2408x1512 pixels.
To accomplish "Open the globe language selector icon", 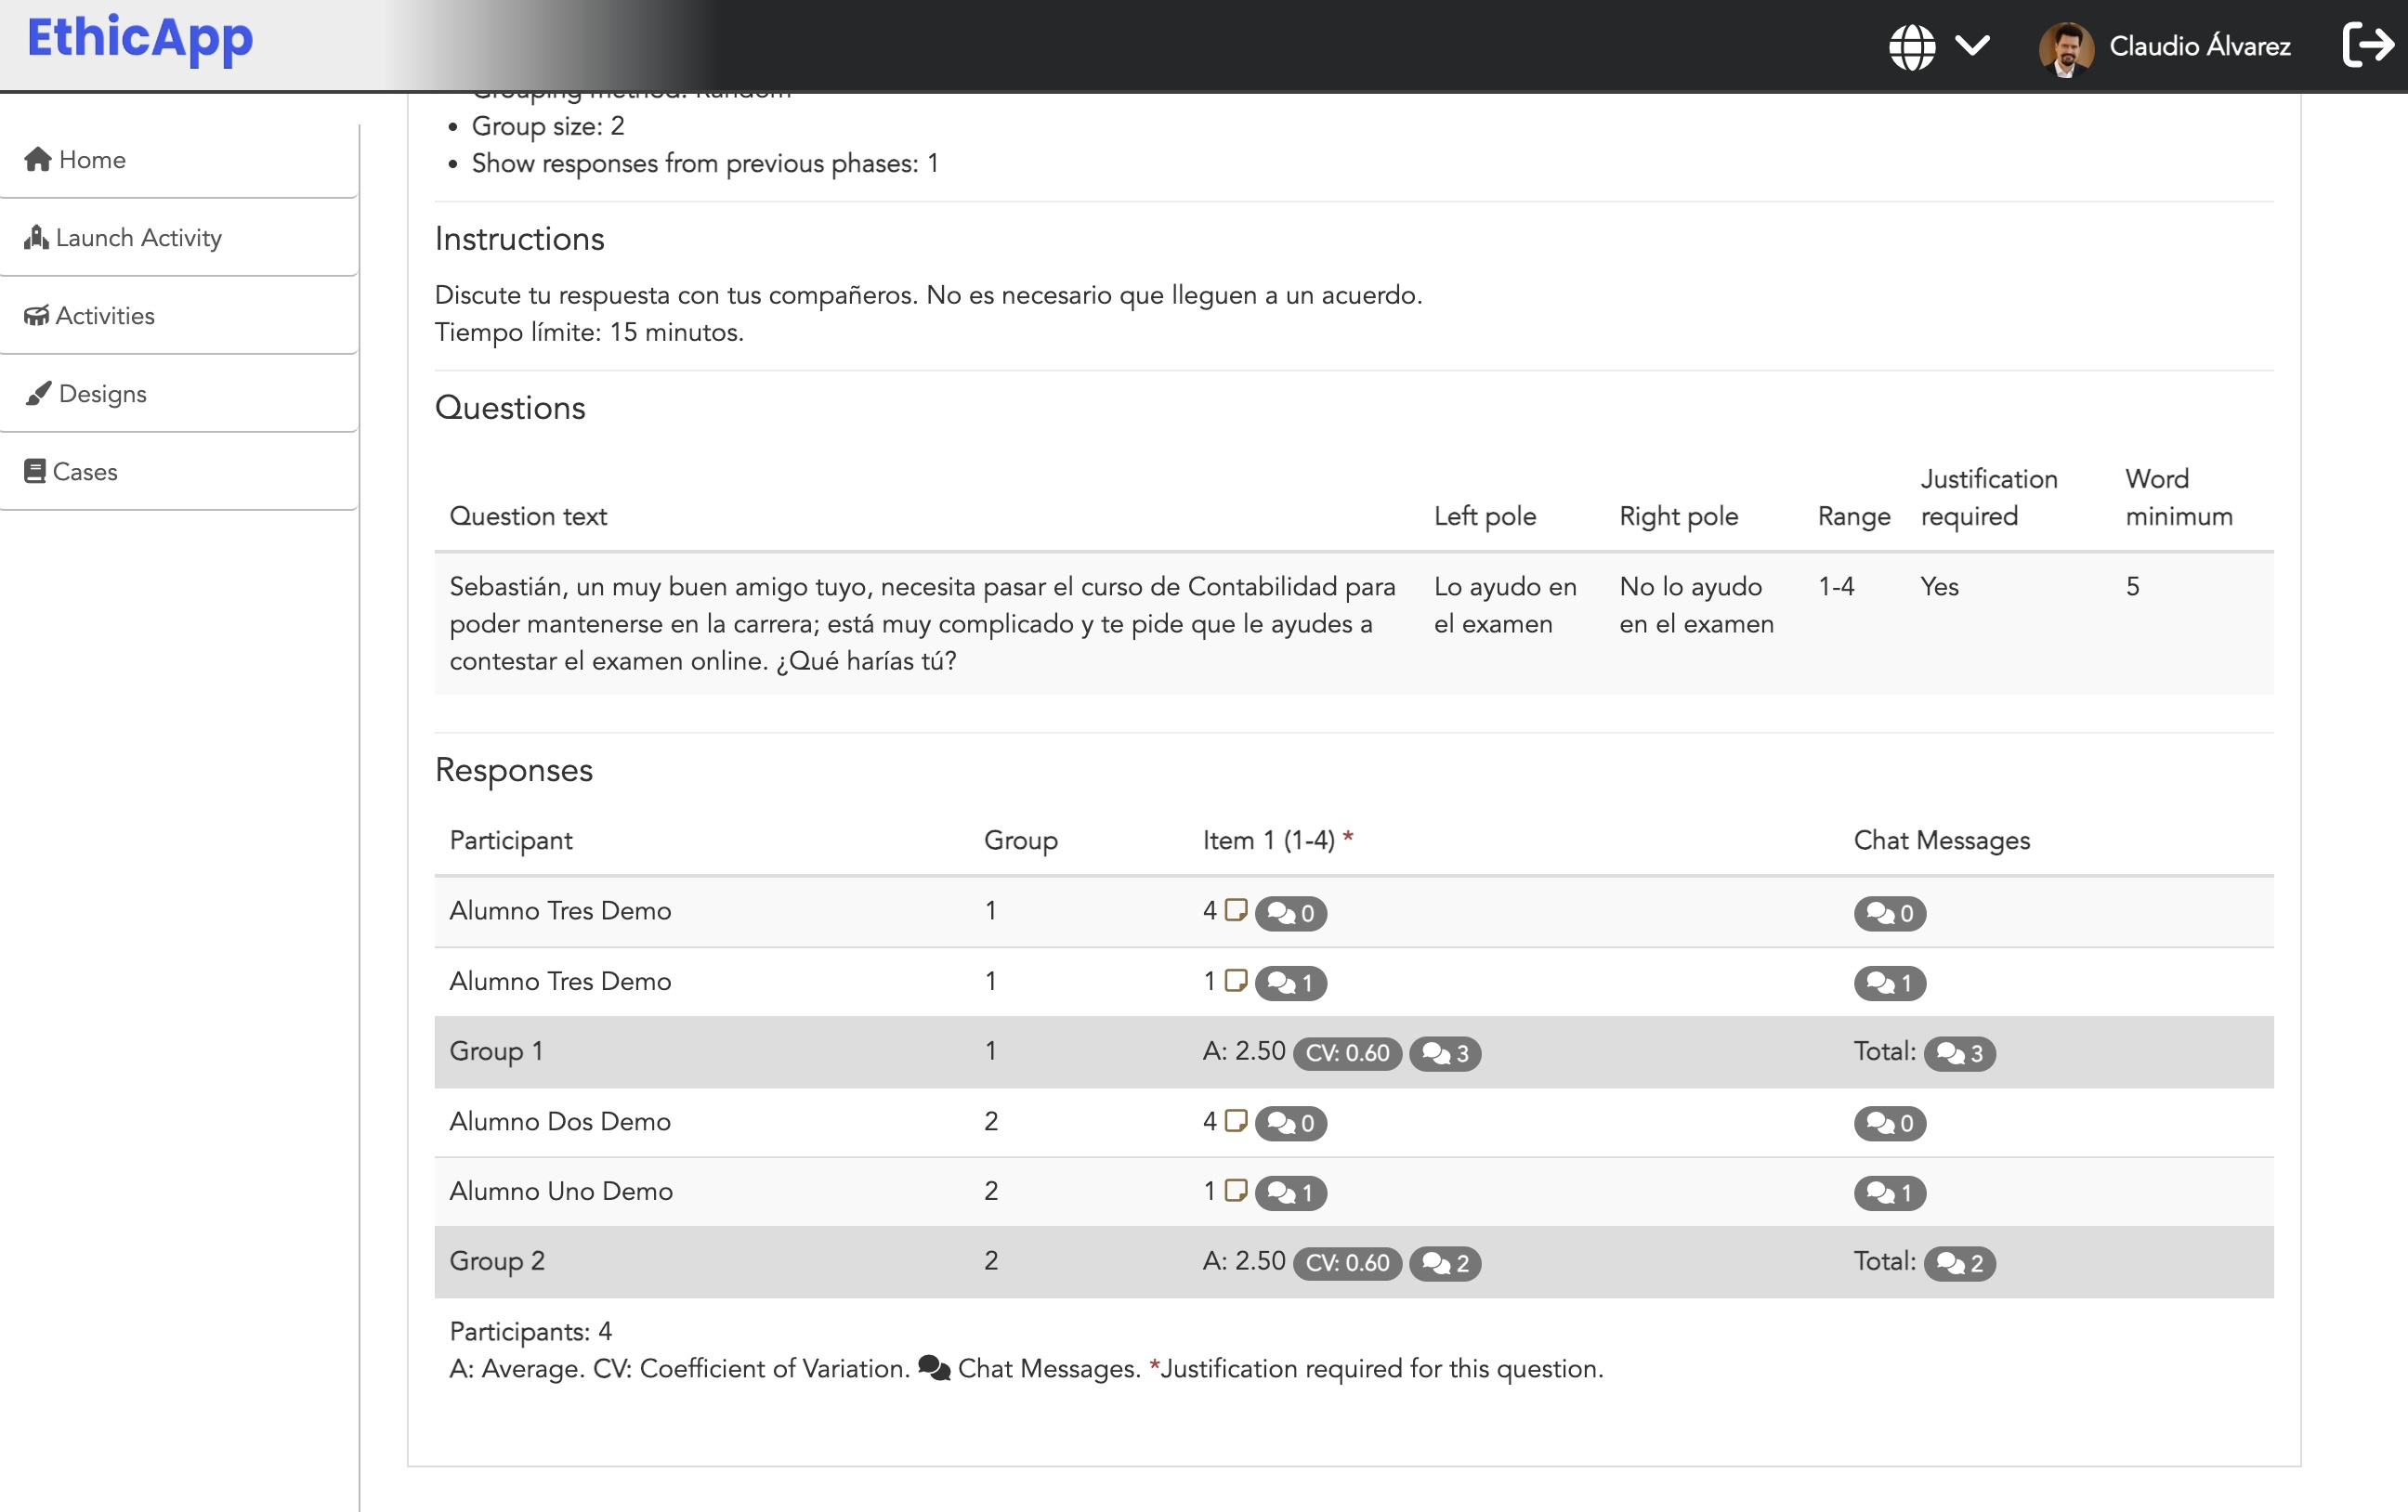I will pyautogui.click(x=1911, y=46).
